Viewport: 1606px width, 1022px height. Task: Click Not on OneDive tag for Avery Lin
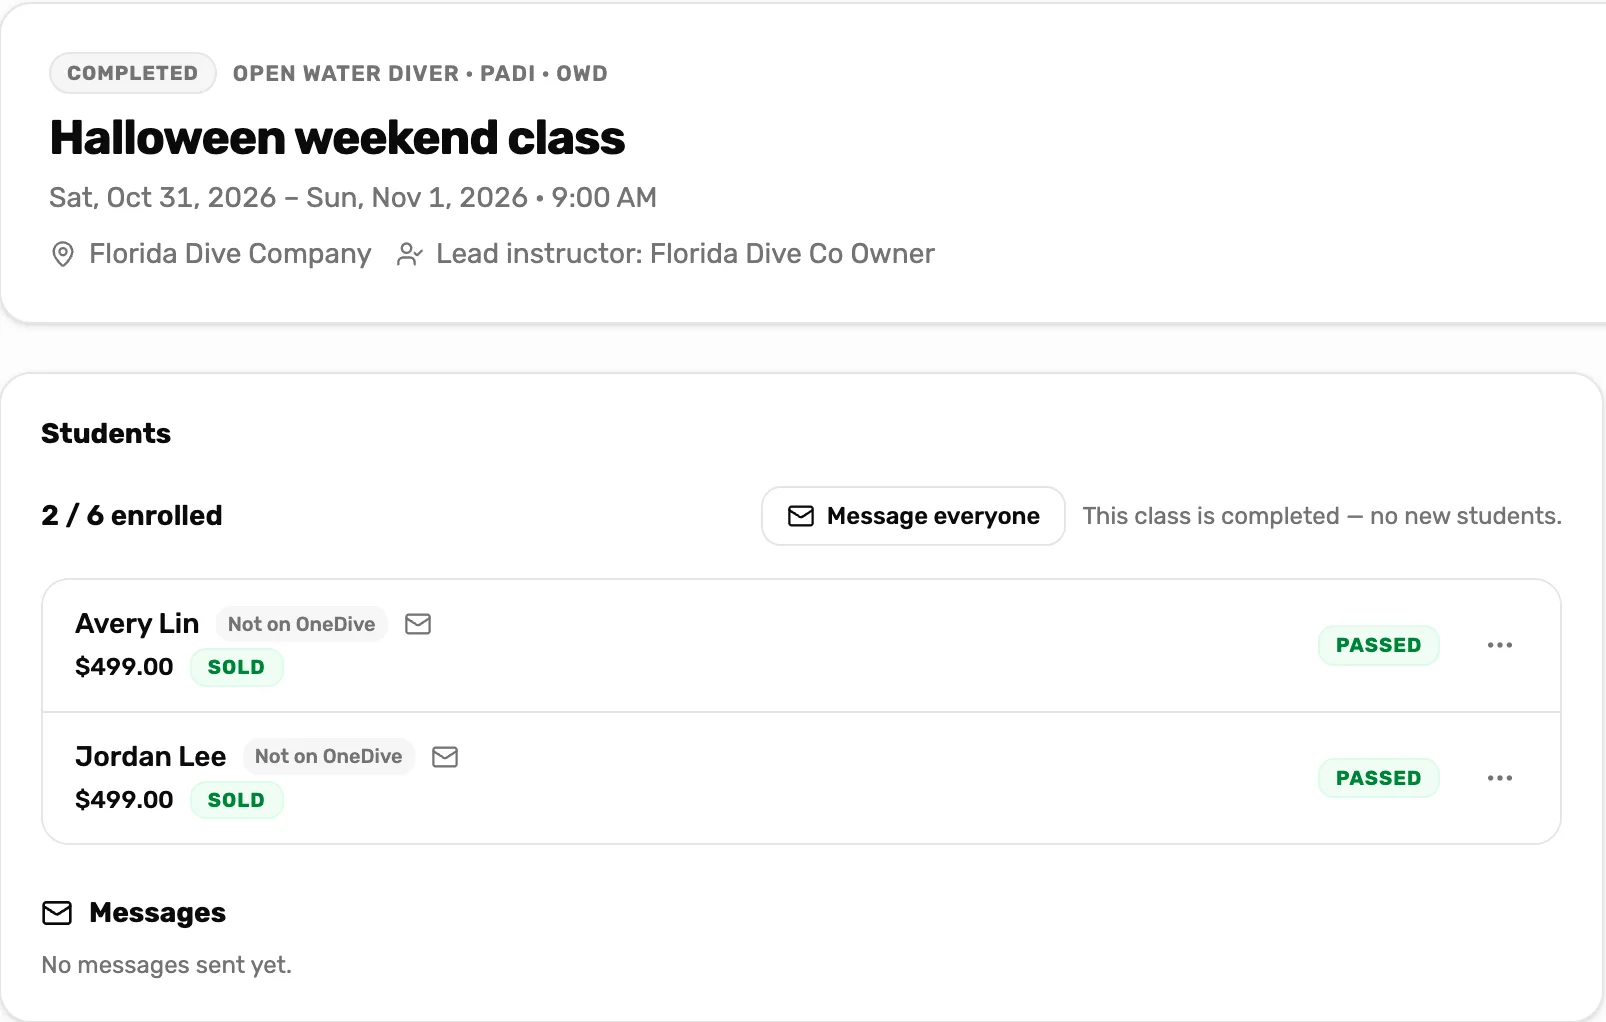[302, 624]
